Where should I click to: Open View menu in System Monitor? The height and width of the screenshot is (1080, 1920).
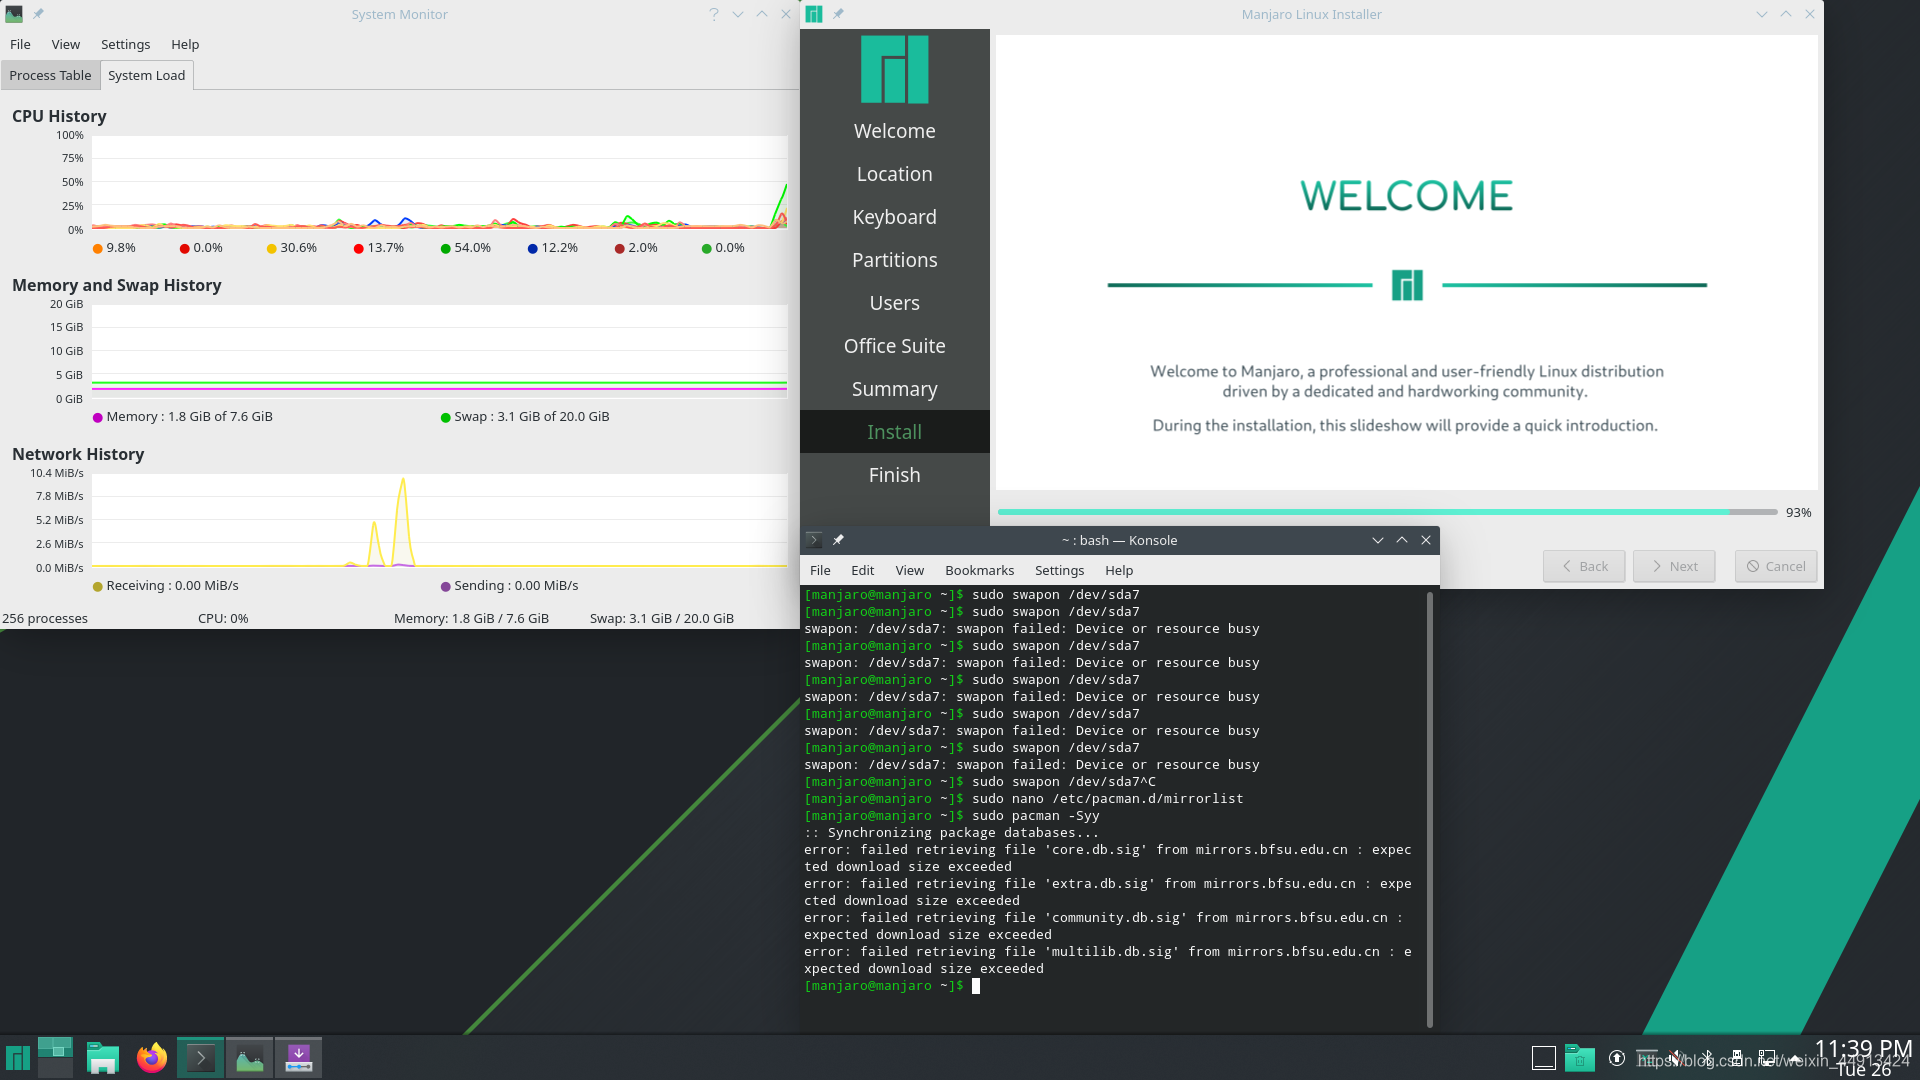click(66, 44)
